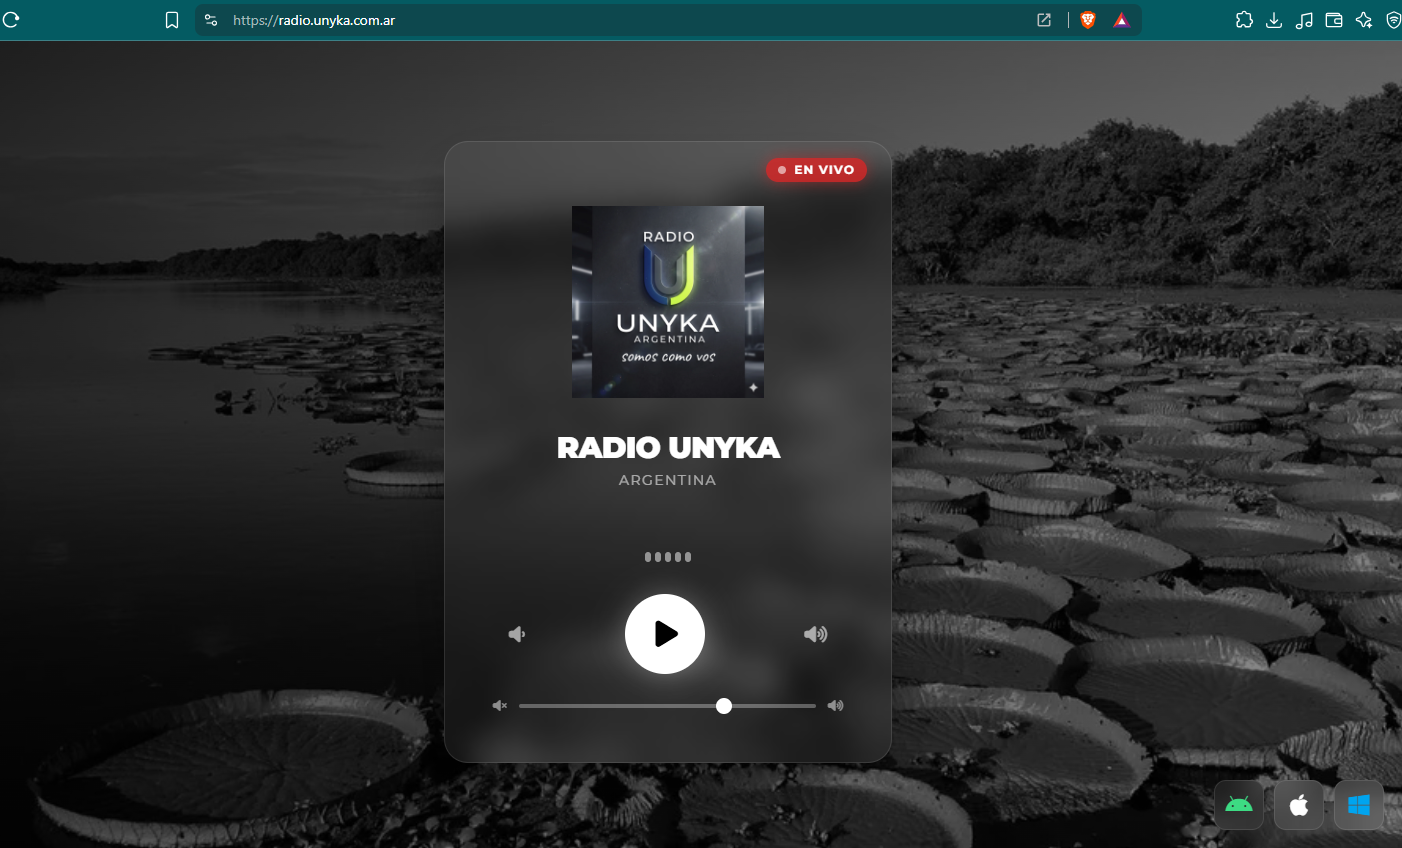
Task: Open the Extensions puzzle icon
Action: coord(1244,20)
